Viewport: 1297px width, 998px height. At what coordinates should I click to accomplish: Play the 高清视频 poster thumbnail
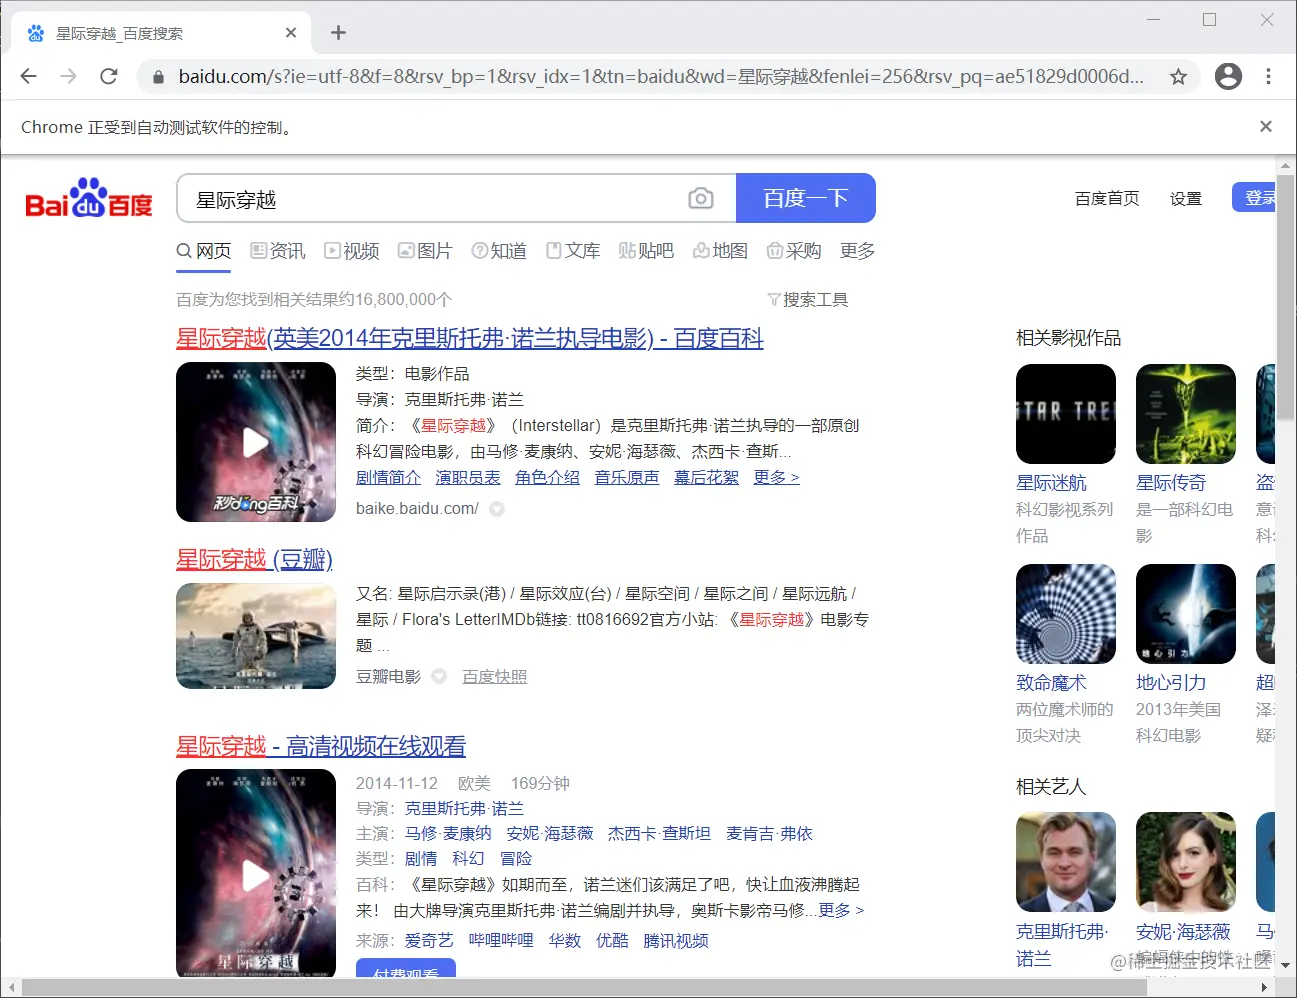(256, 873)
